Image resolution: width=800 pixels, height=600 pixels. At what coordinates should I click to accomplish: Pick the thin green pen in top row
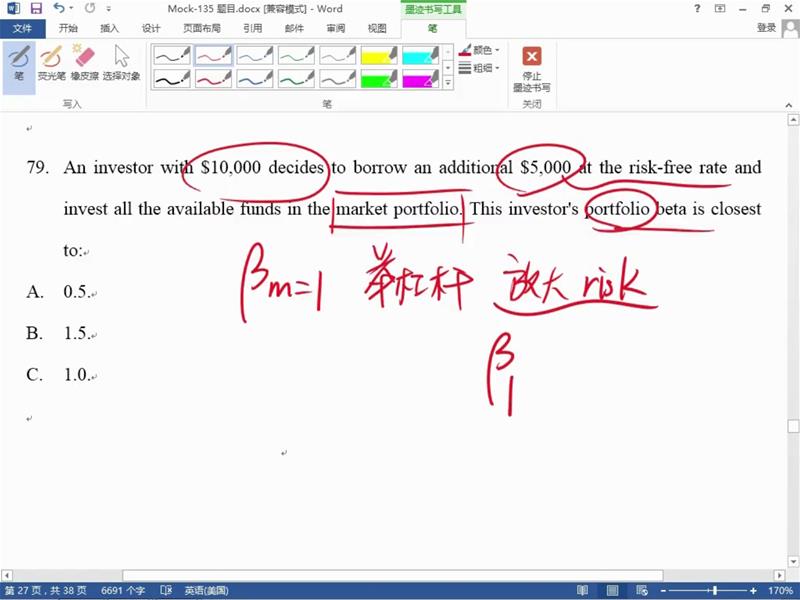coord(296,55)
